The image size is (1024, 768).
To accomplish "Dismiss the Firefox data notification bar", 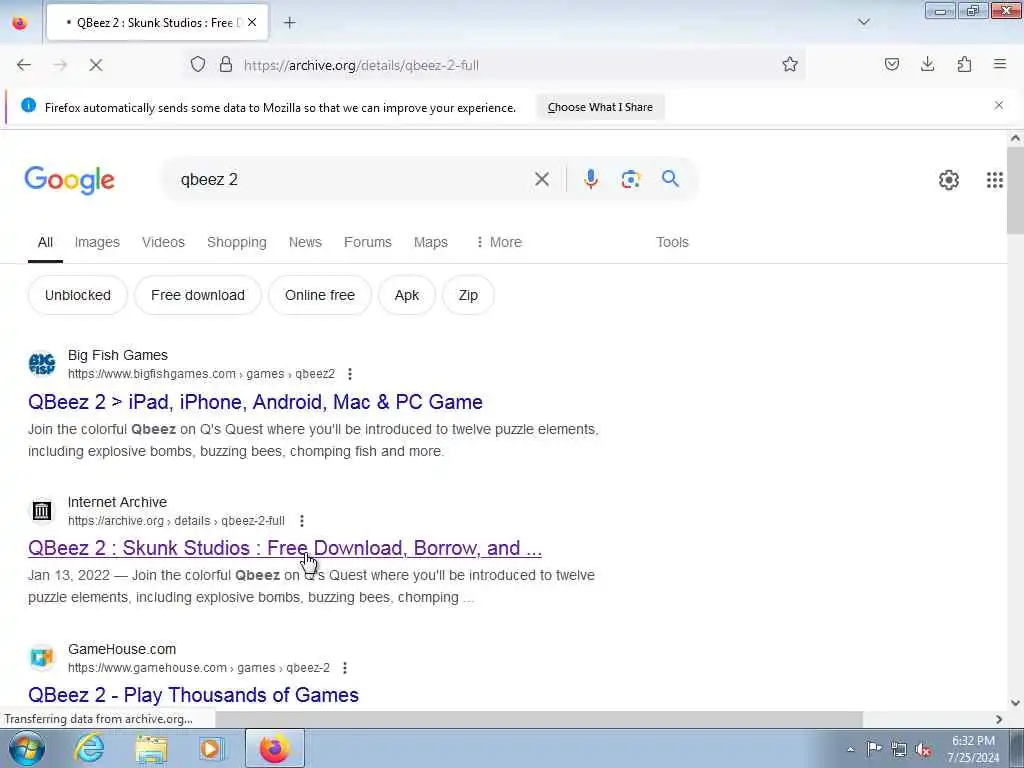I will (999, 105).
